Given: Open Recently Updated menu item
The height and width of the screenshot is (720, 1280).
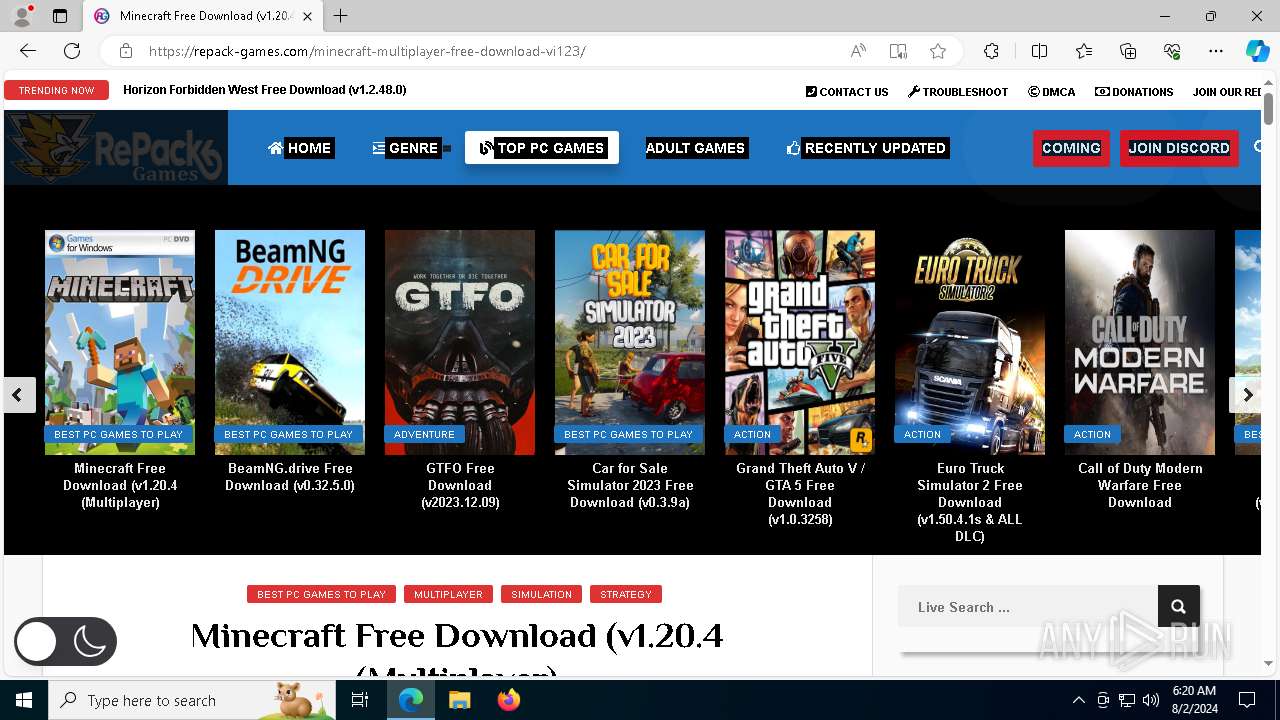Looking at the screenshot, I should pyautogui.click(x=867, y=148).
